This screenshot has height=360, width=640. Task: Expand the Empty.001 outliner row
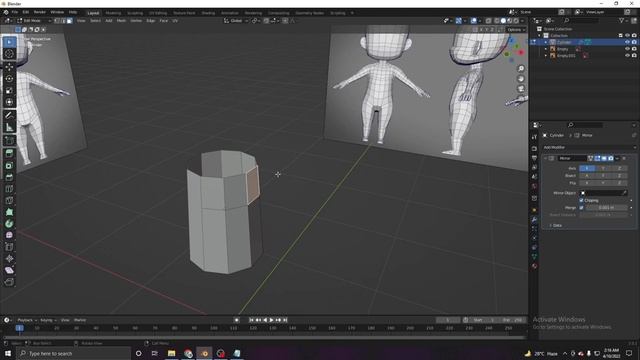(x=546, y=56)
